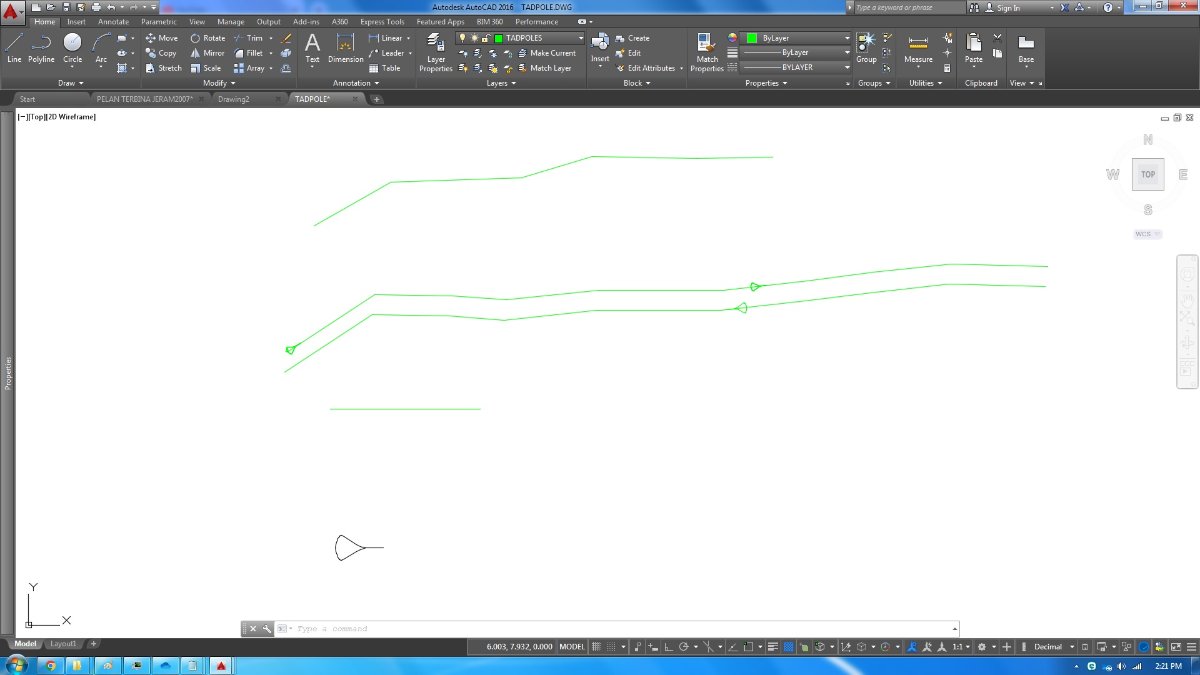Switch to the Drawing2 file tab
The image size is (1200, 675).
coord(233,99)
